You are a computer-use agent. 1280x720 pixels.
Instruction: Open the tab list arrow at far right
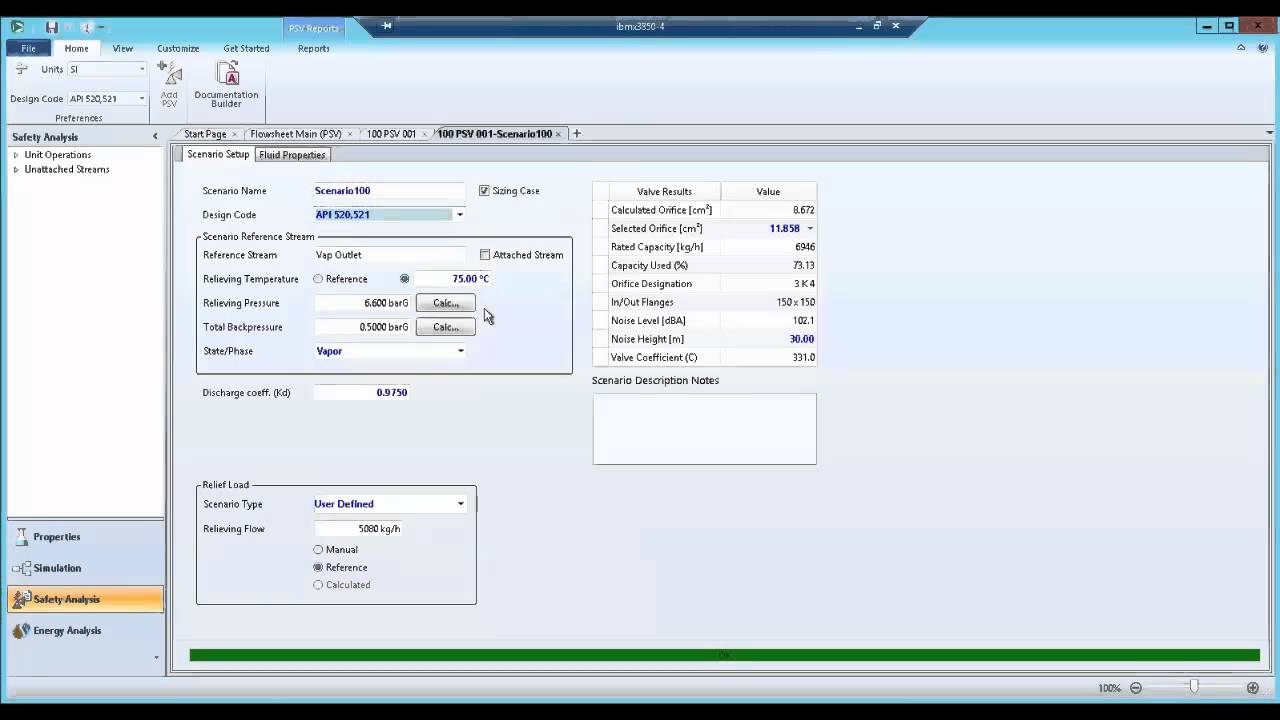click(x=1270, y=134)
